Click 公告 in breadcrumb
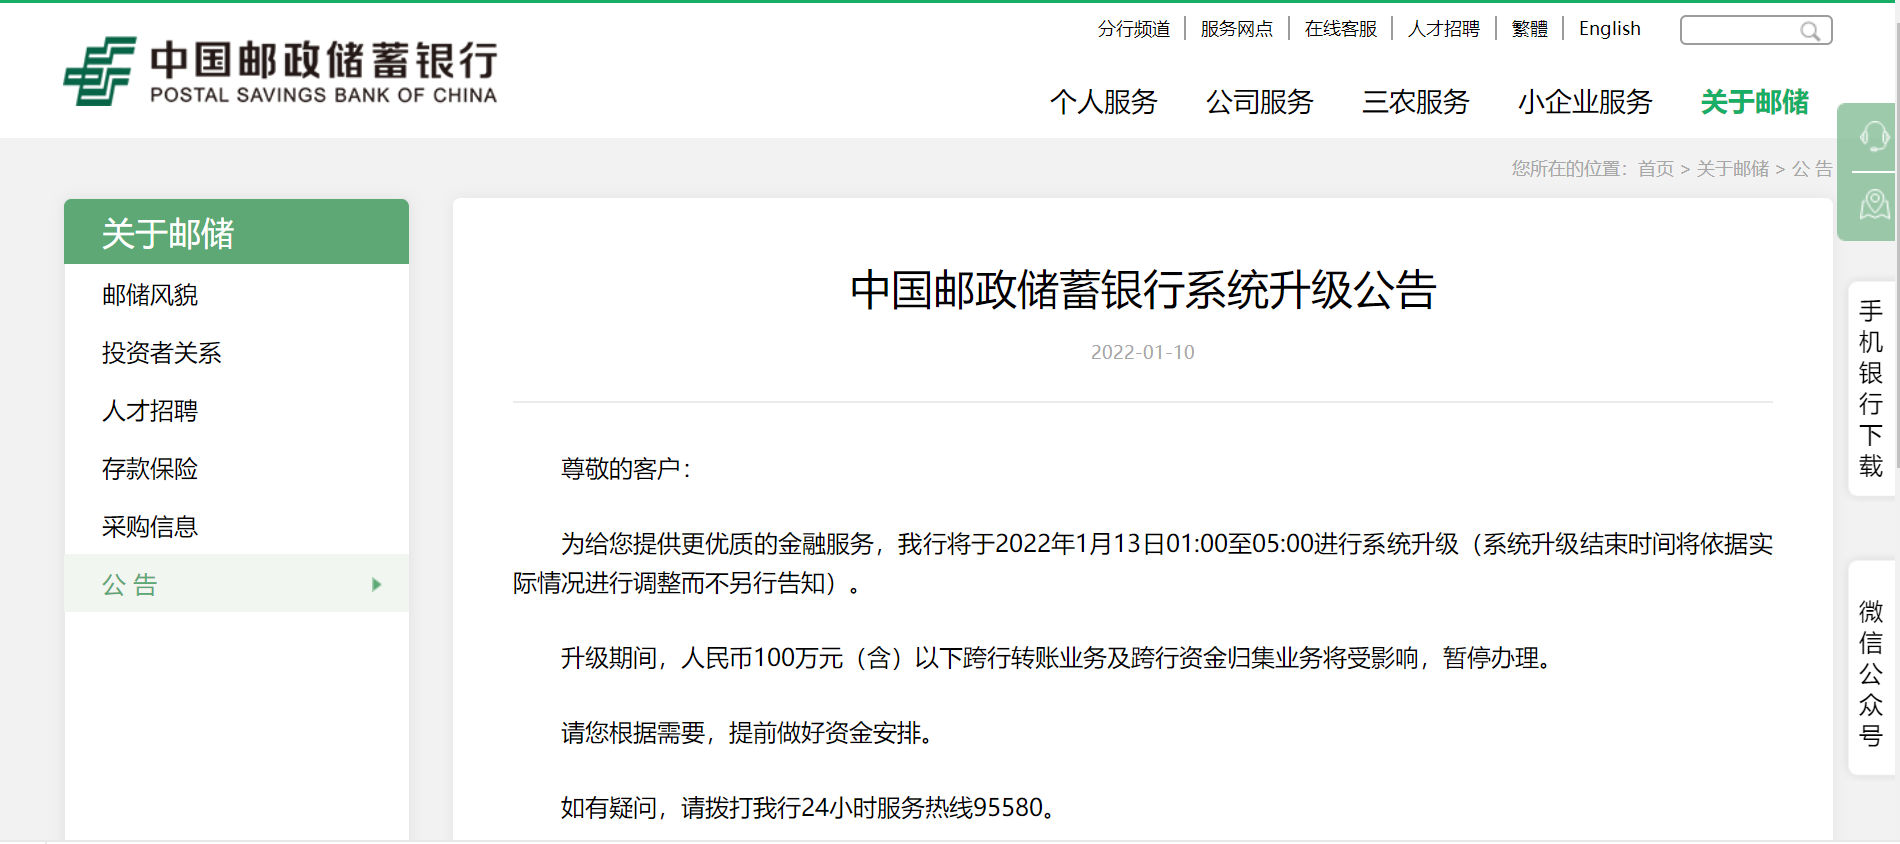Viewport: 1900px width, 844px height. (x=1812, y=169)
